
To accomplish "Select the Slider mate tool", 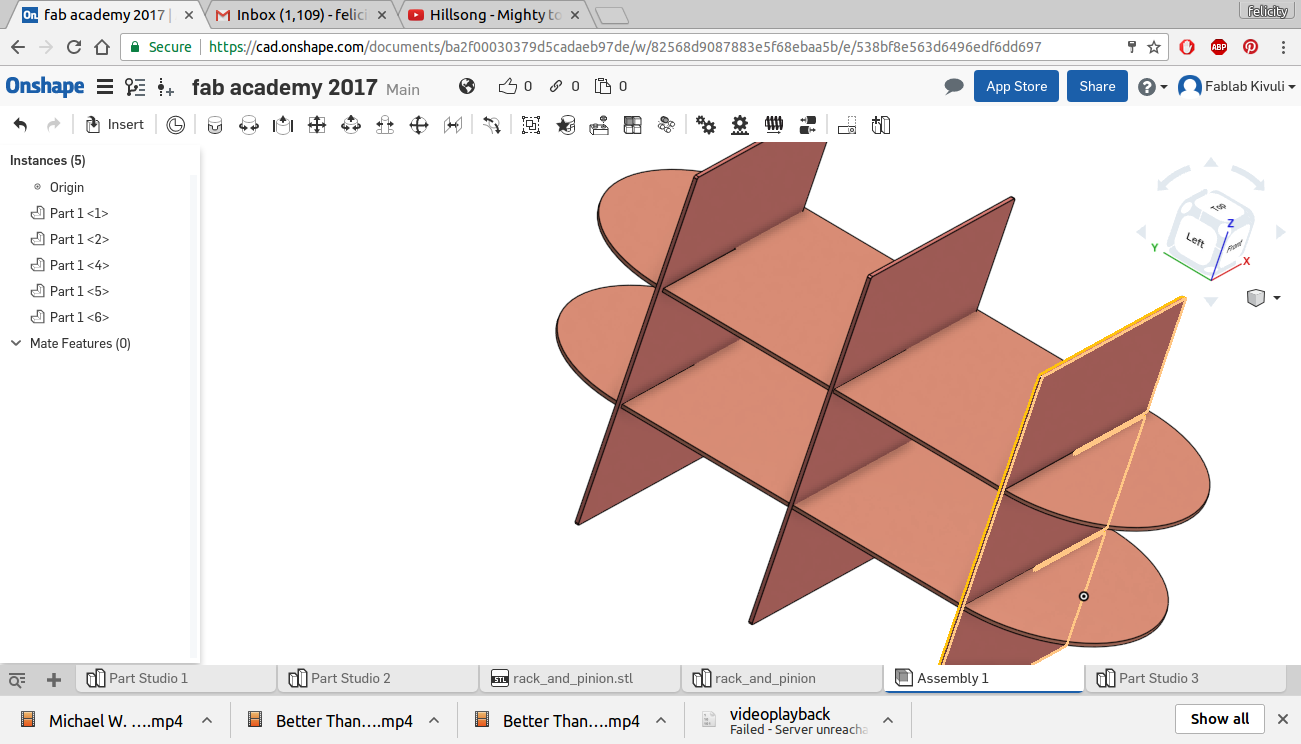I will click(283, 125).
